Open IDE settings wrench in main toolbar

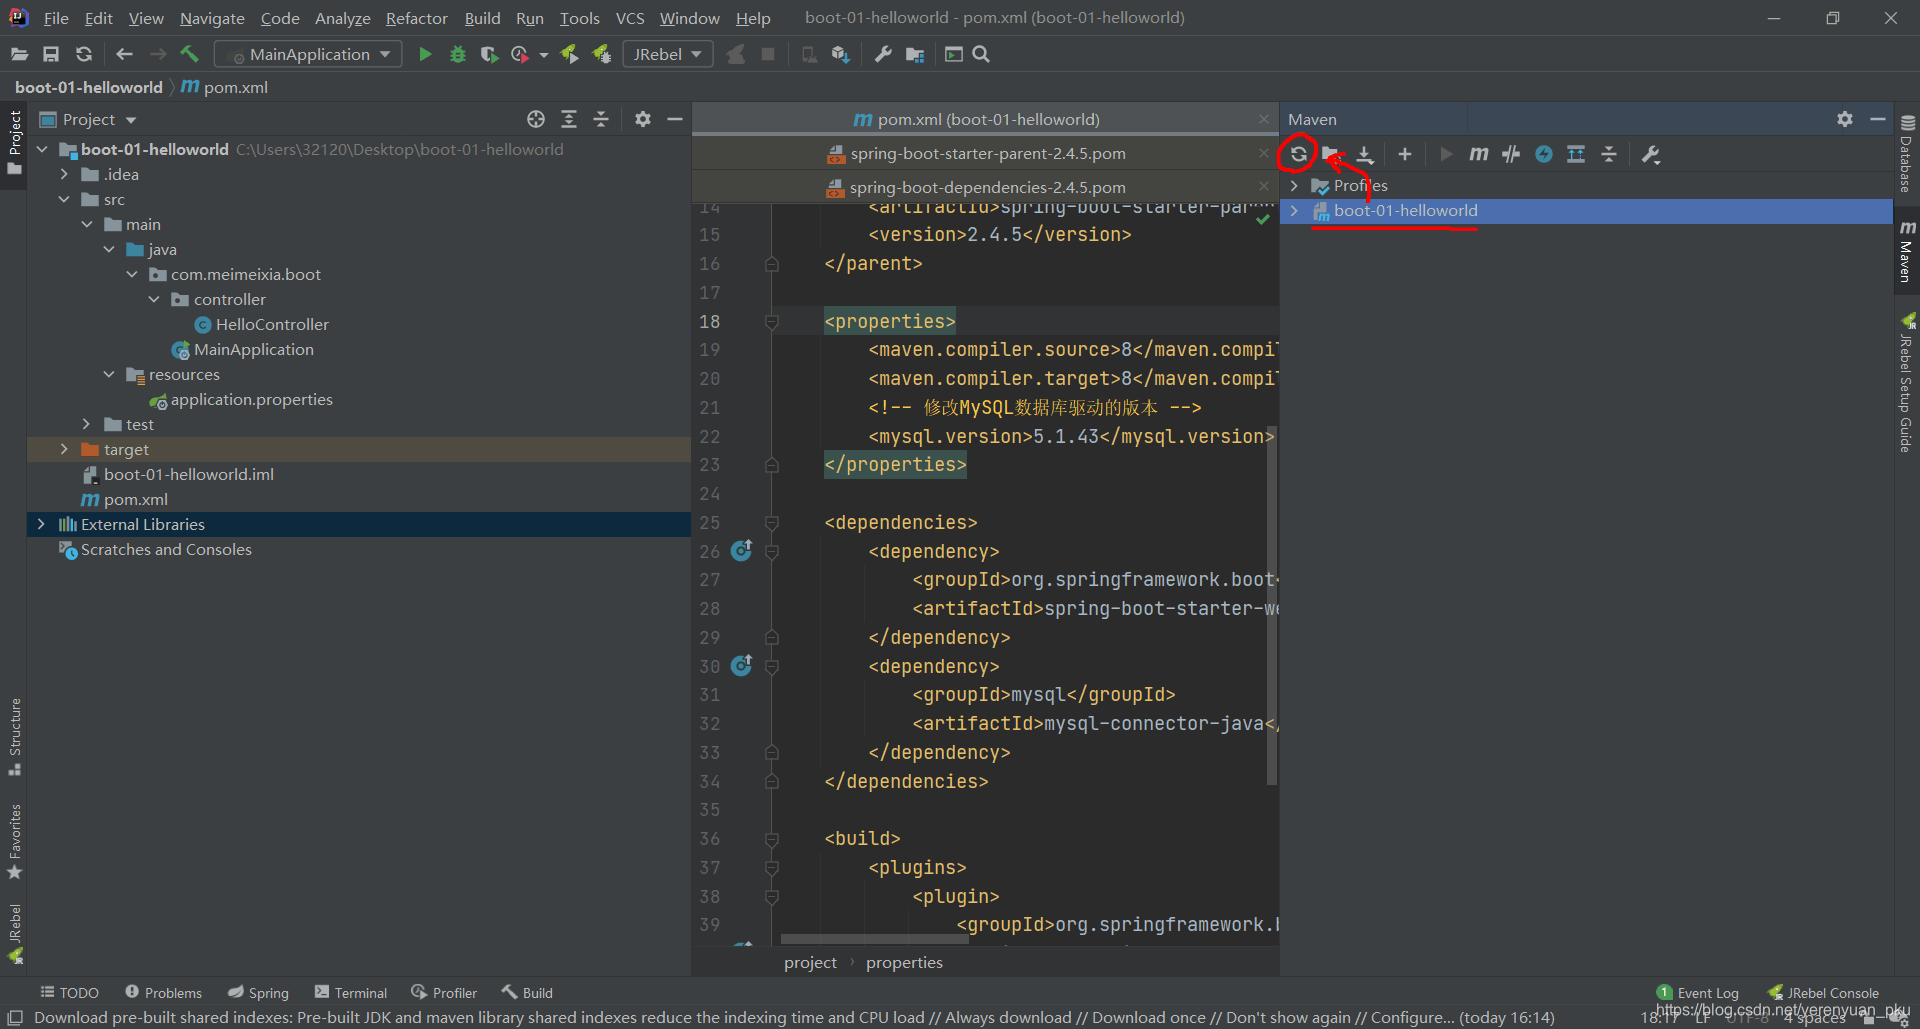(883, 54)
